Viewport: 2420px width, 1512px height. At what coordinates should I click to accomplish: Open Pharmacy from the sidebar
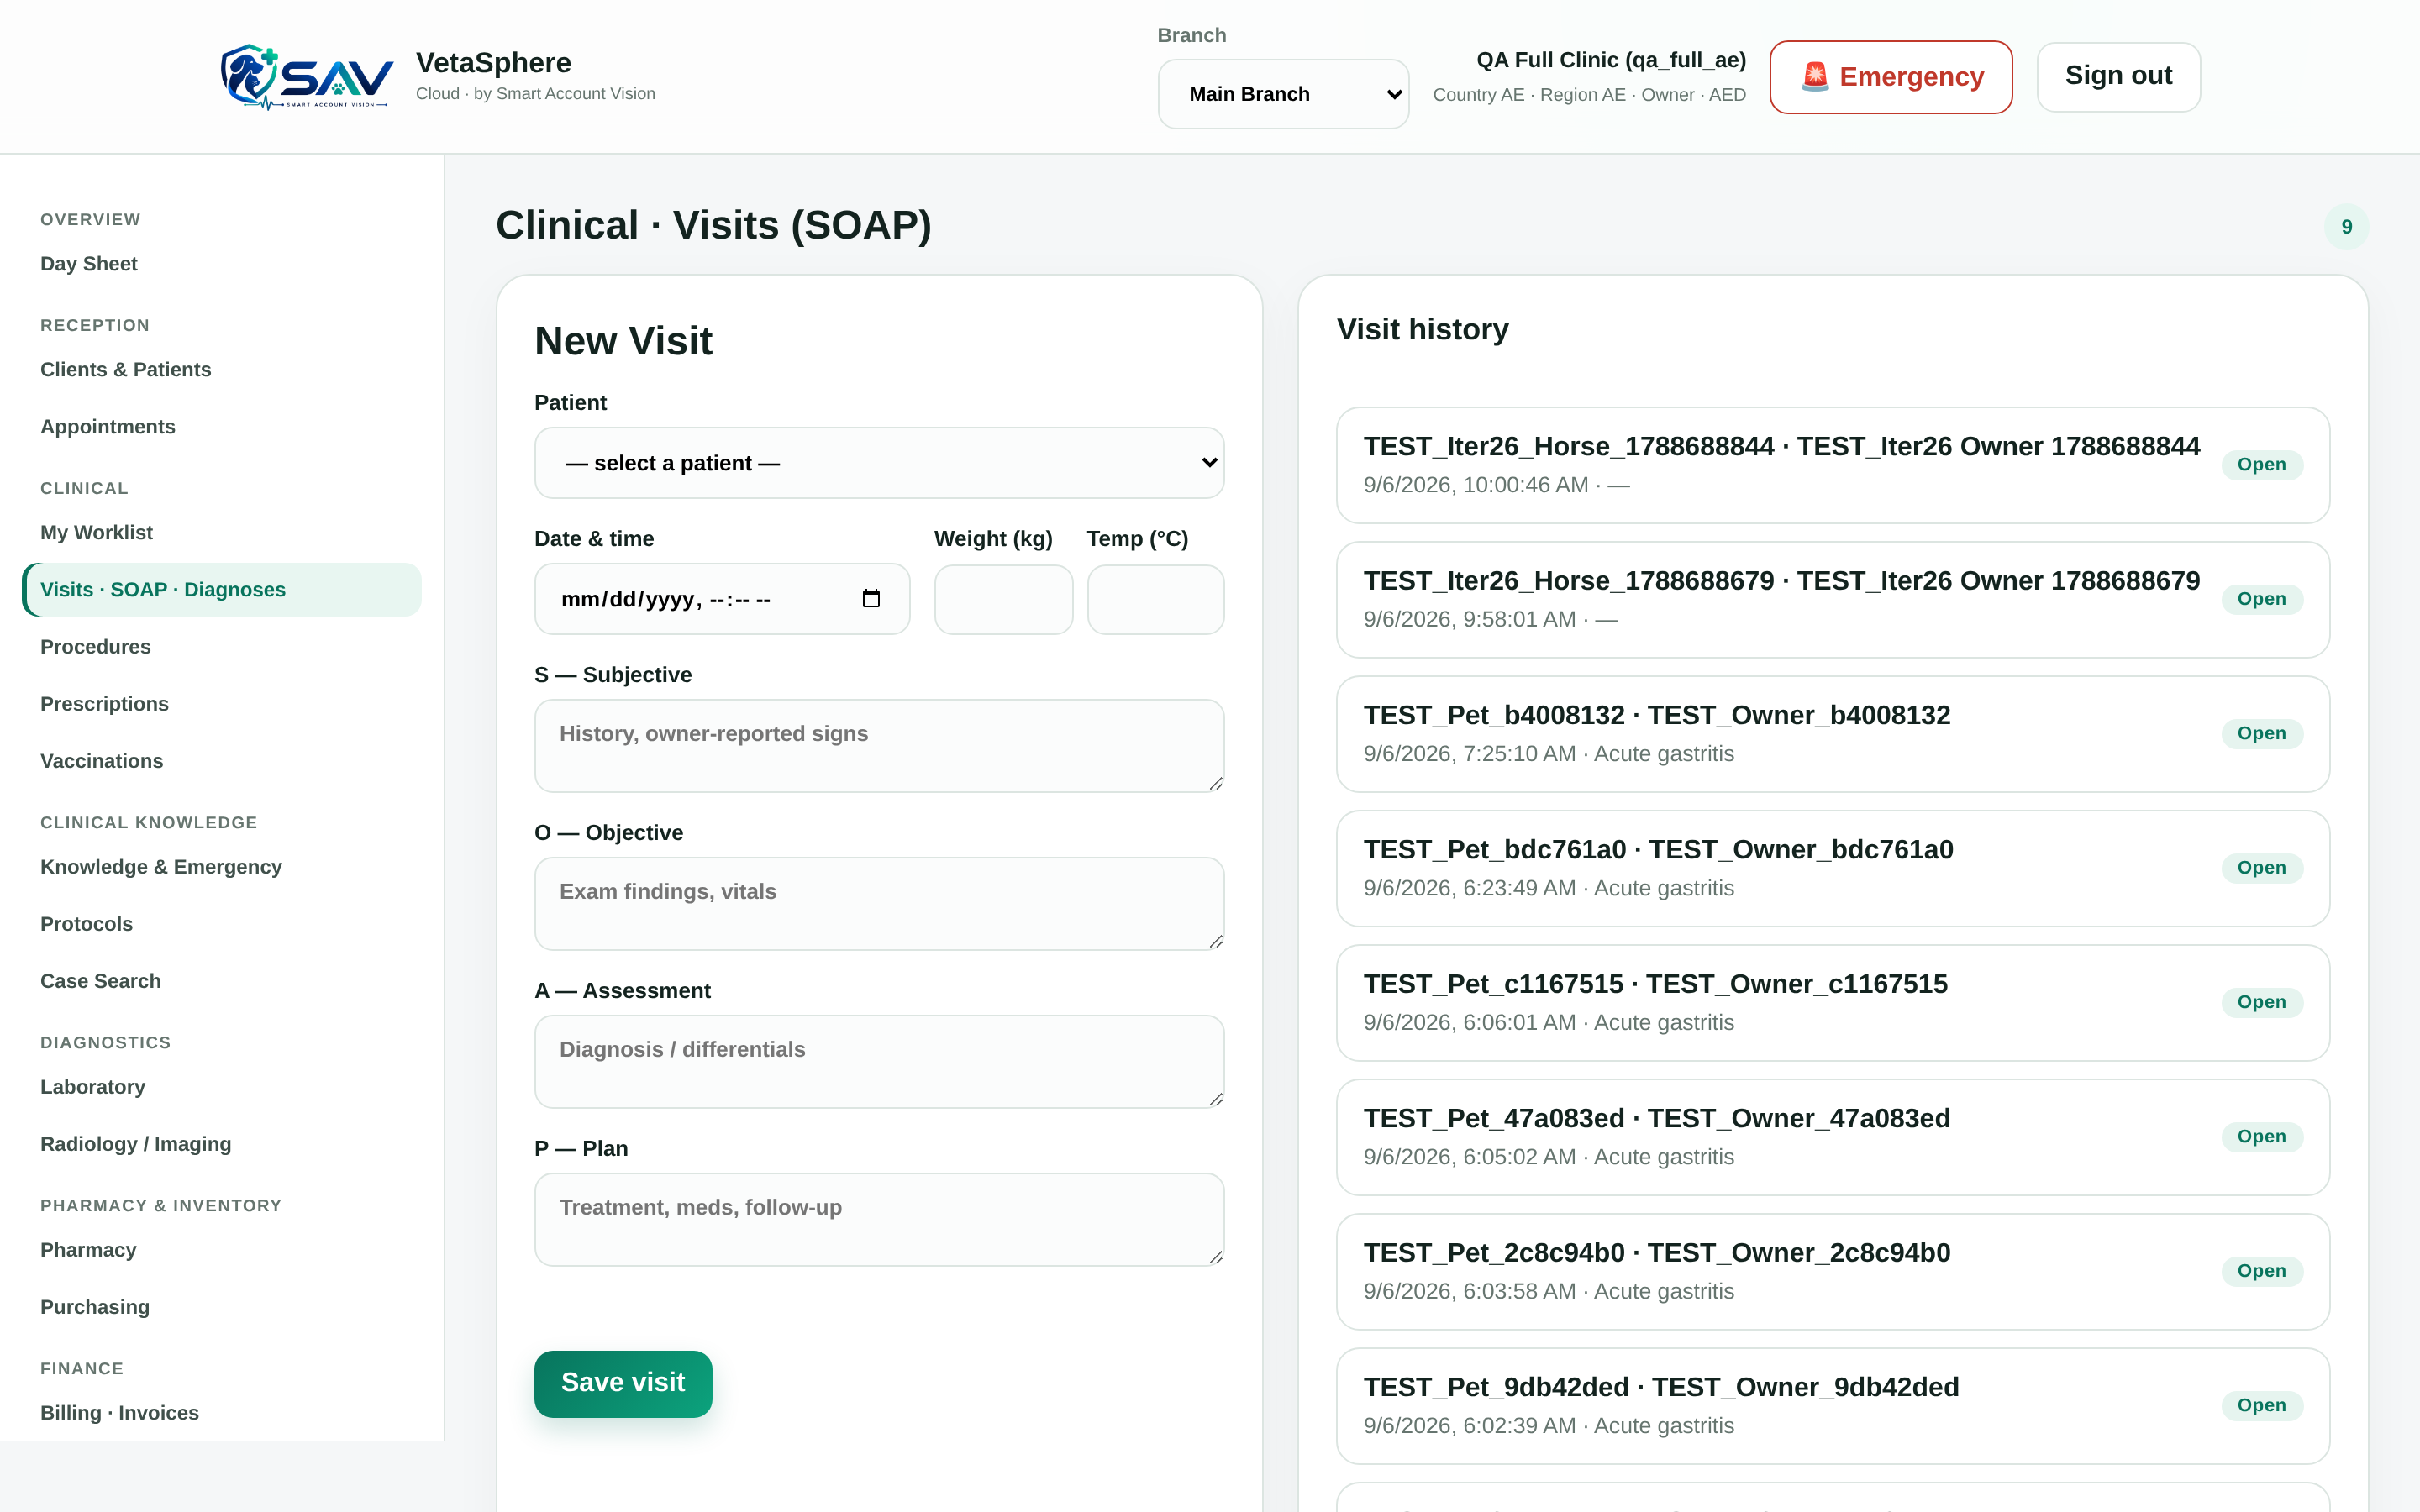[88, 1250]
